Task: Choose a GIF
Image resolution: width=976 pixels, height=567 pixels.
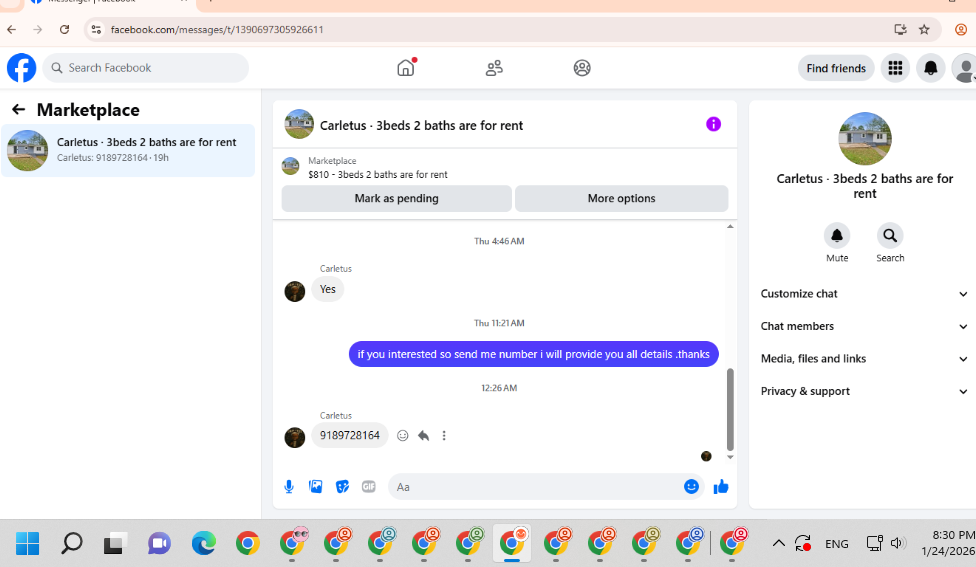Action: (x=368, y=487)
